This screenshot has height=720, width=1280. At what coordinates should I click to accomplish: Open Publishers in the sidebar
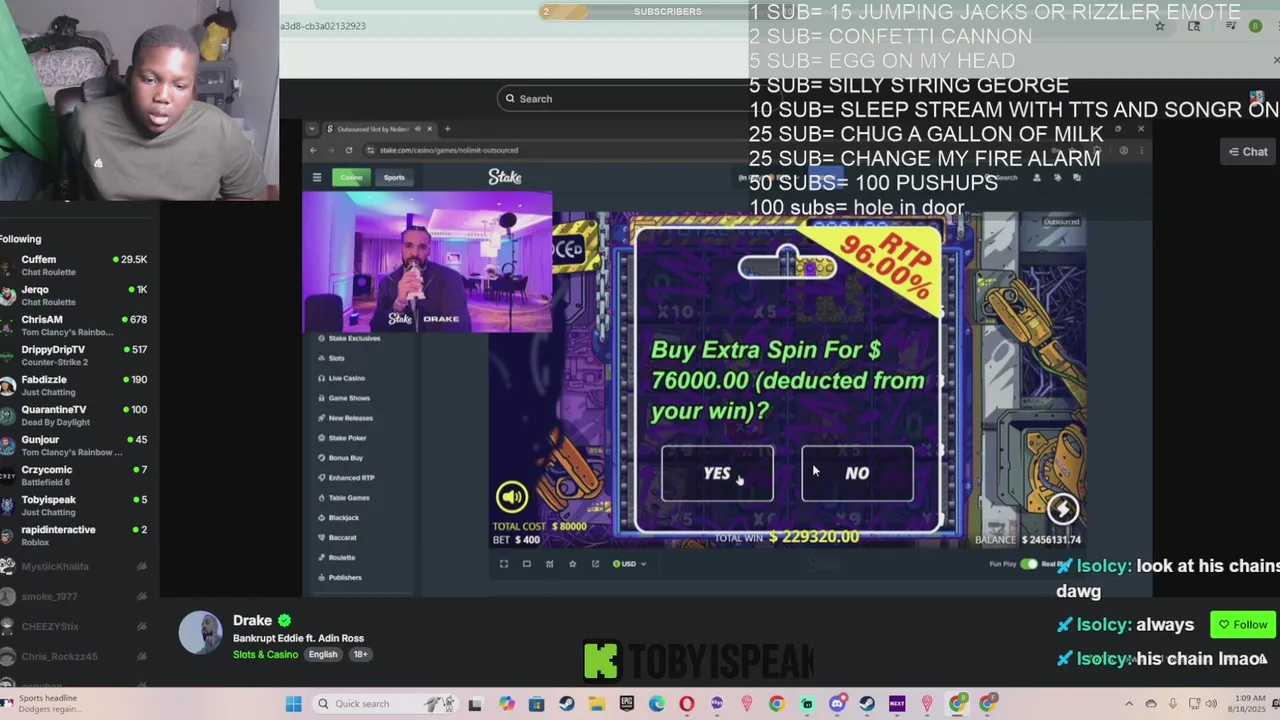click(x=340, y=577)
